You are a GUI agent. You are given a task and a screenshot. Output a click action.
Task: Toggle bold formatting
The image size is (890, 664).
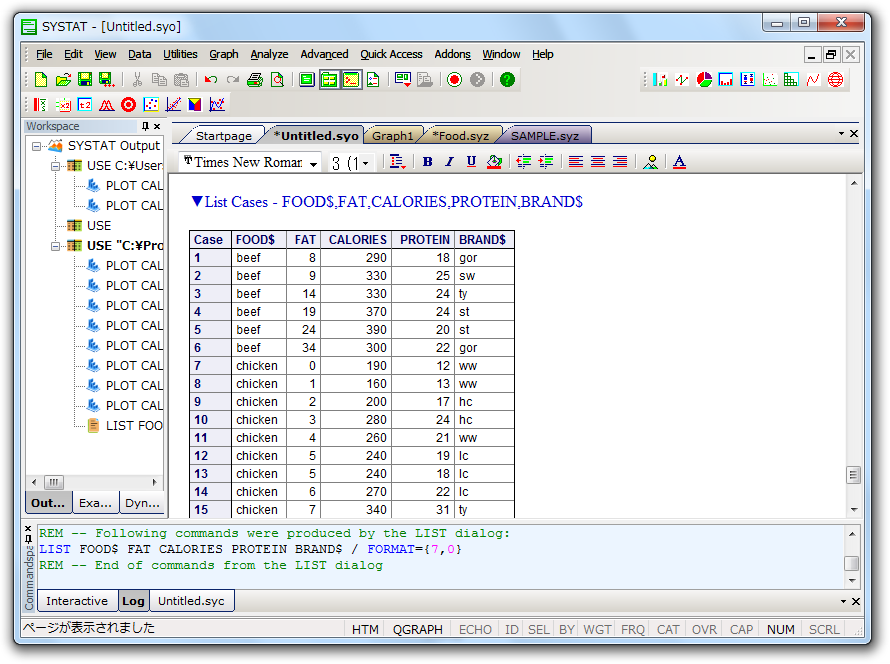(427, 162)
